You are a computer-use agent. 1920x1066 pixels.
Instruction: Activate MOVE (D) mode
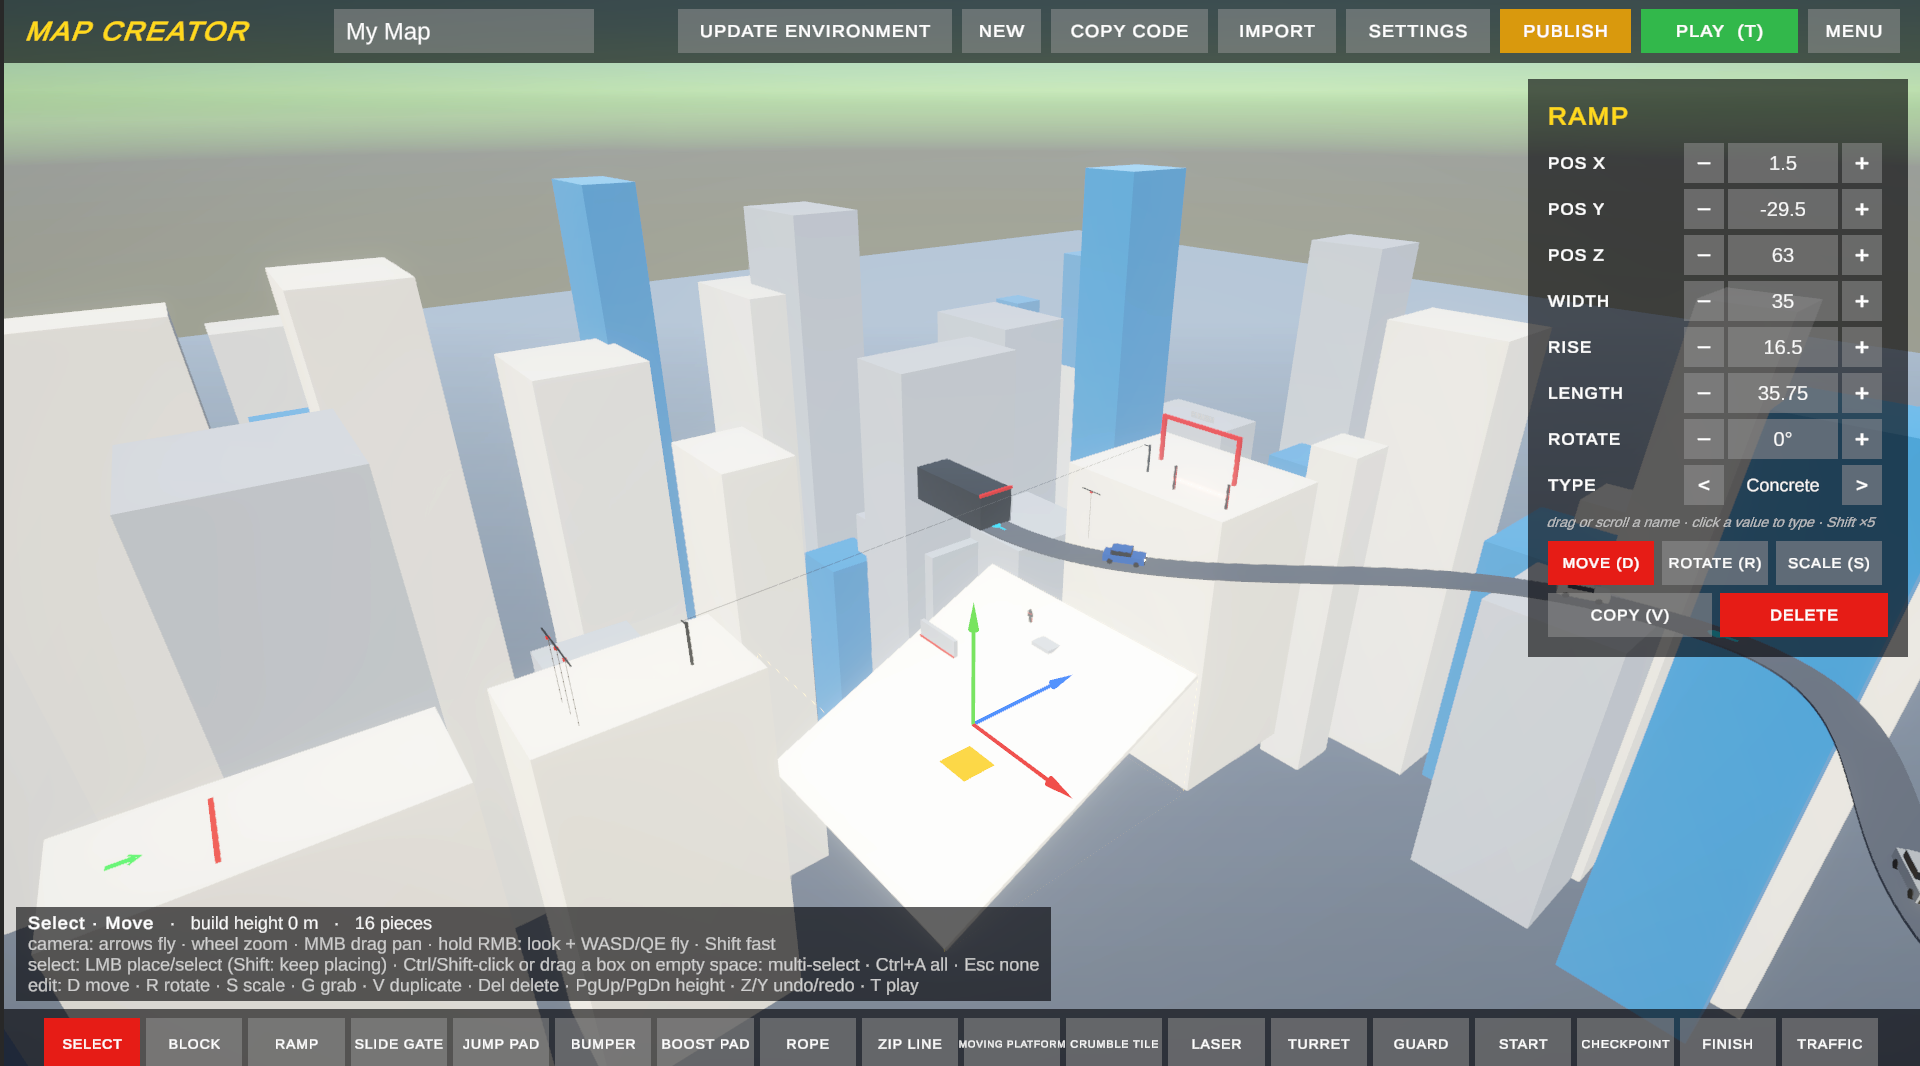pyautogui.click(x=1600, y=563)
